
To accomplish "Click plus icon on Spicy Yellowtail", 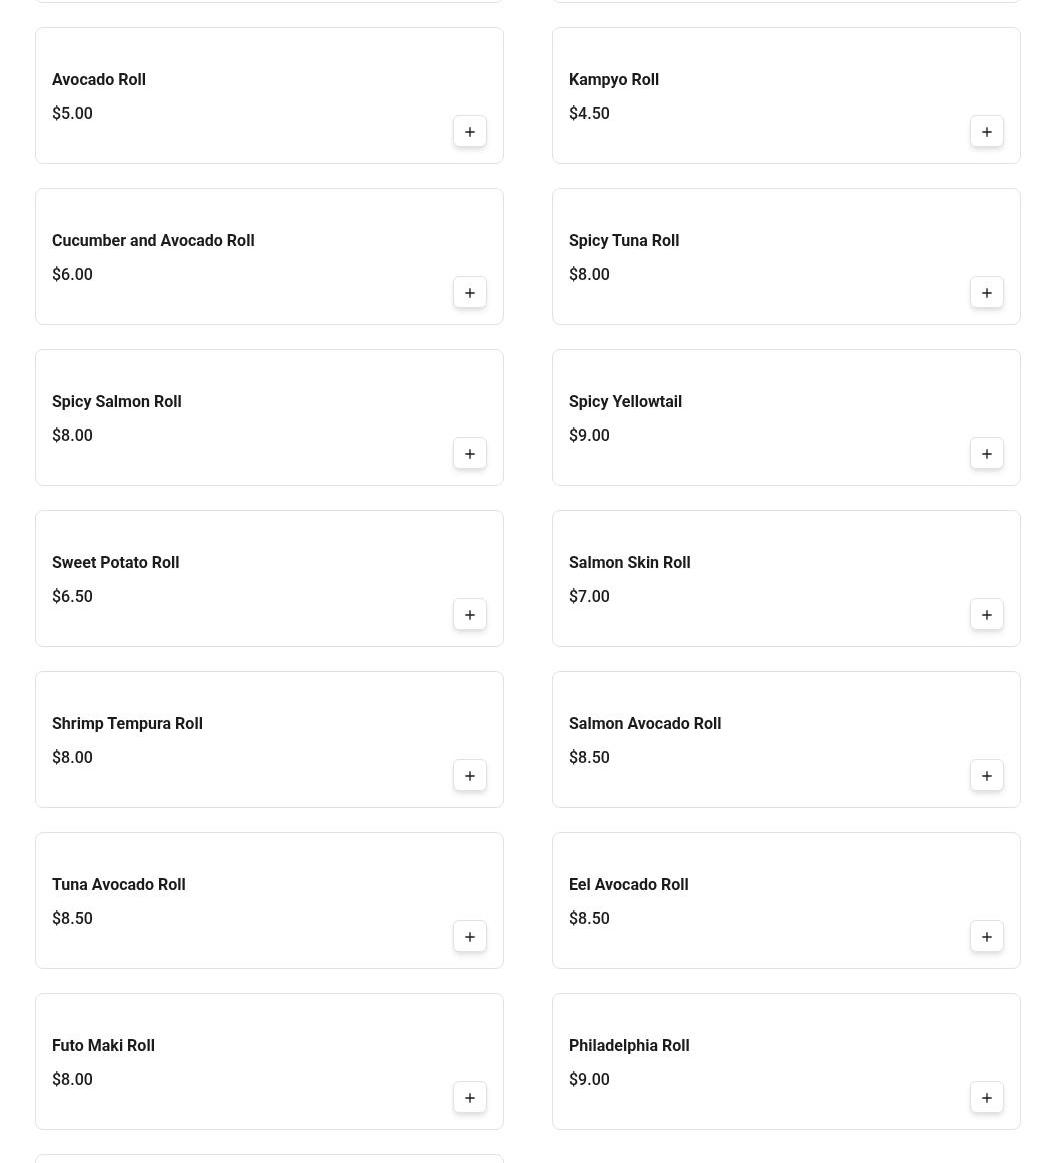I will 987,454.
